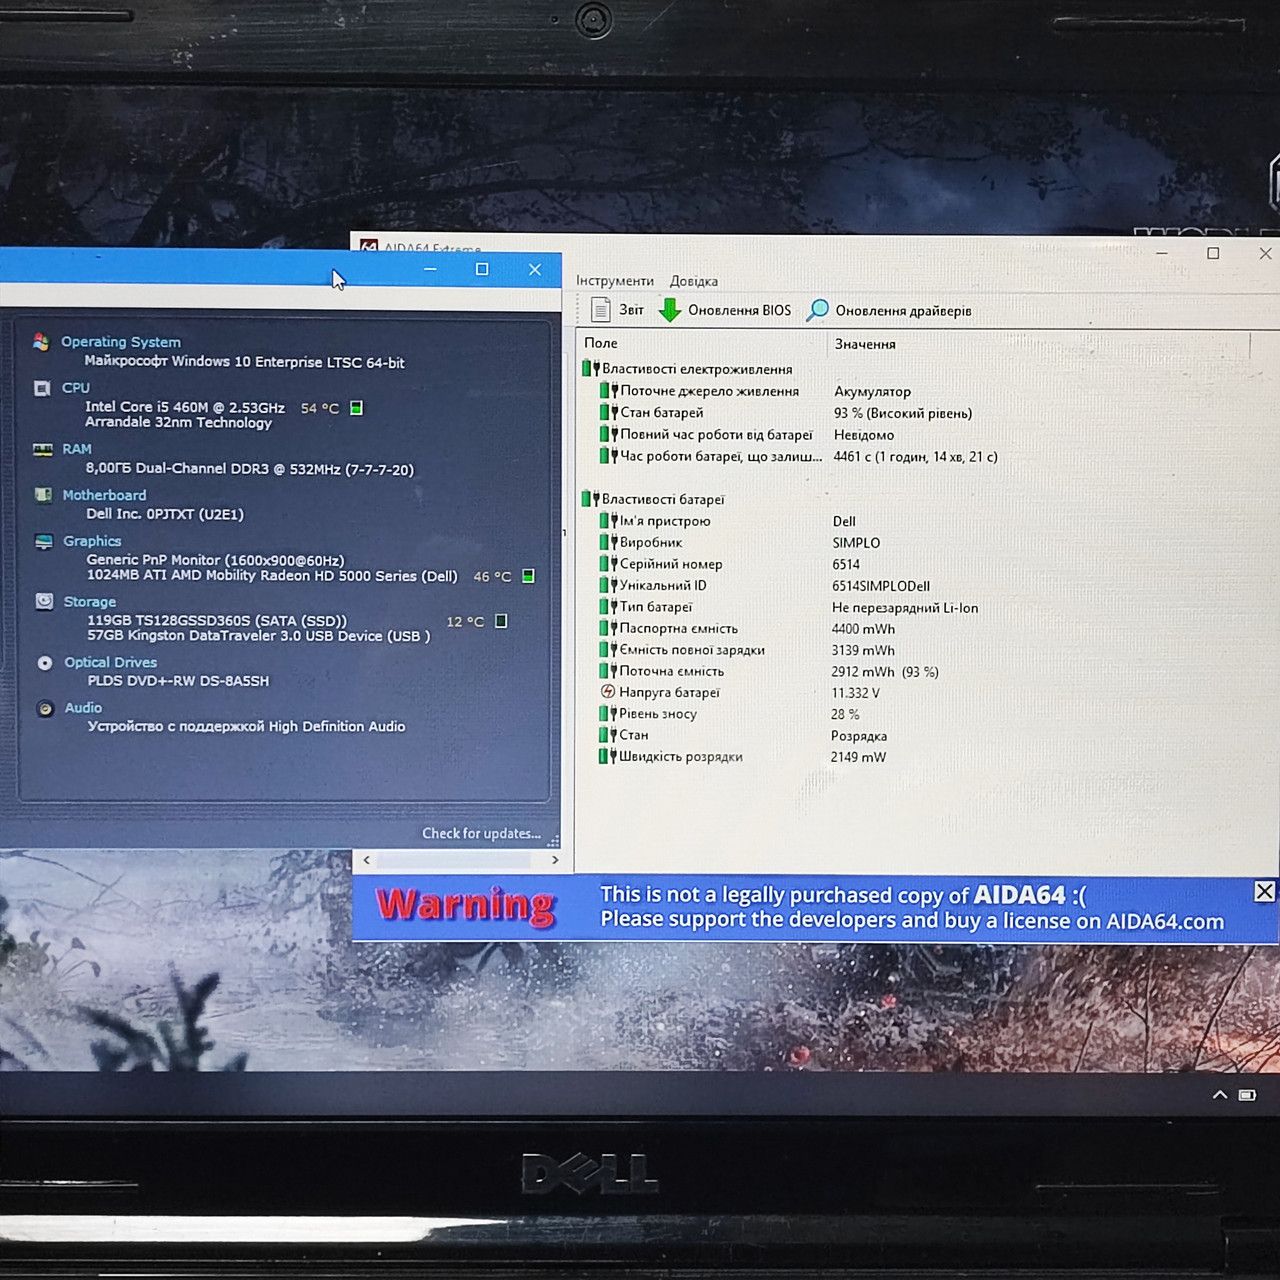Click the PLDS DVD+-RW DS-8A5SH text
Viewport: 1280px width, 1280px height.
(x=178, y=681)
